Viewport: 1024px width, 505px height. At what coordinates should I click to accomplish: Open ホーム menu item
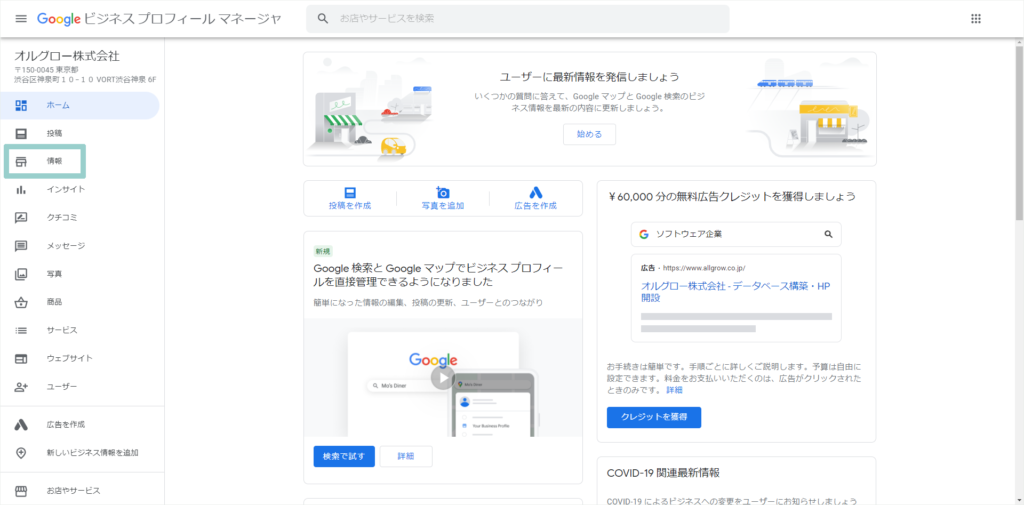58,105
